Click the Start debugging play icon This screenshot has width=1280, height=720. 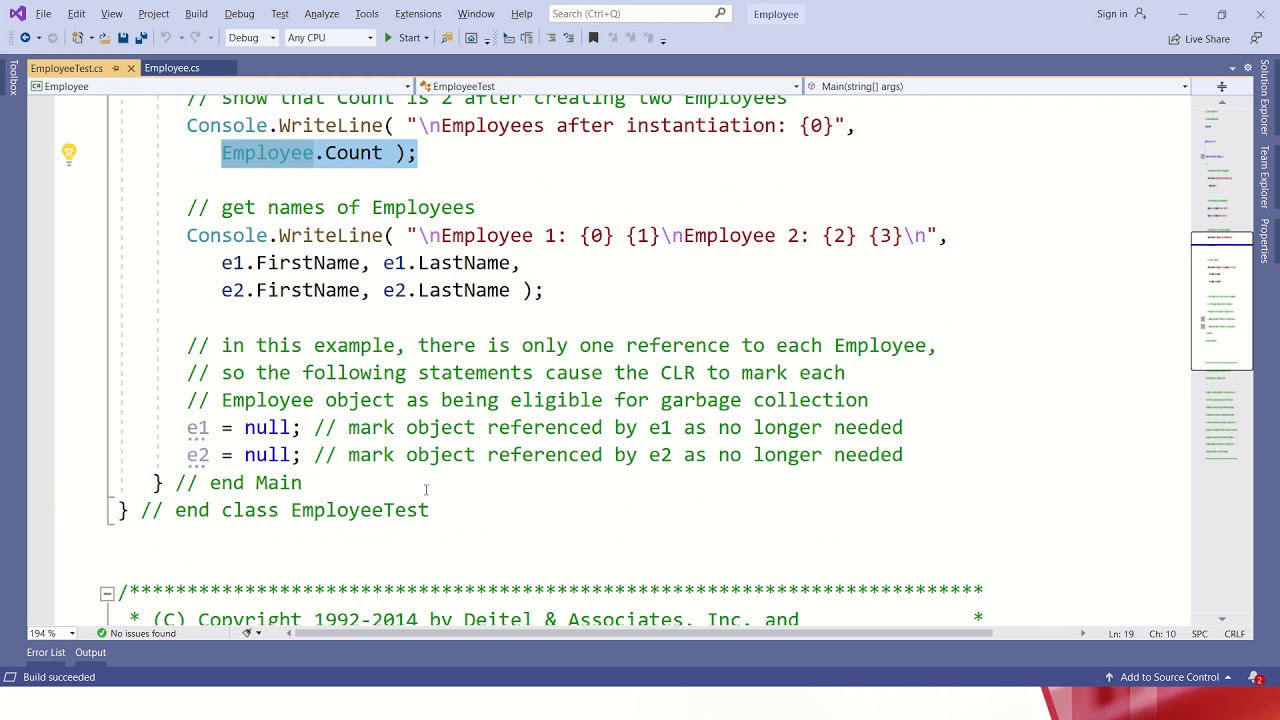[x=388, y=38]
